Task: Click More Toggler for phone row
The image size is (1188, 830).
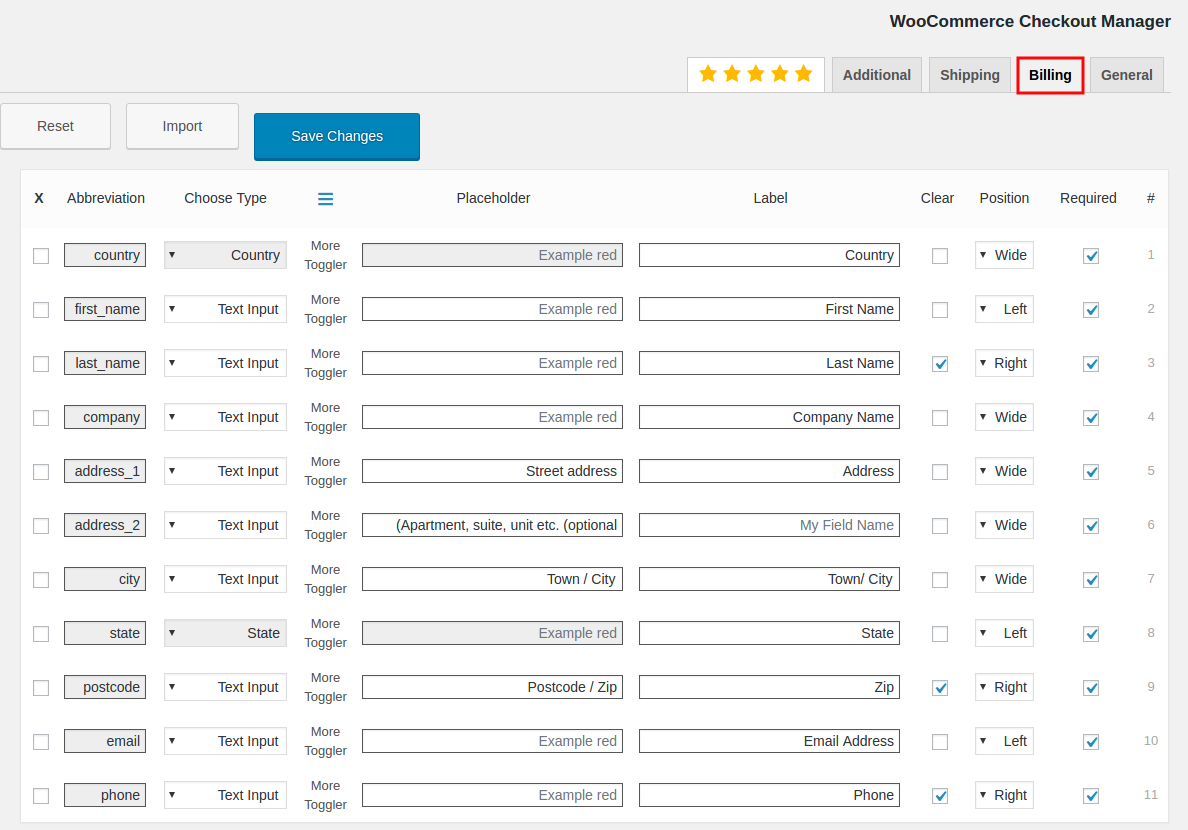Action: coord(325,795)
